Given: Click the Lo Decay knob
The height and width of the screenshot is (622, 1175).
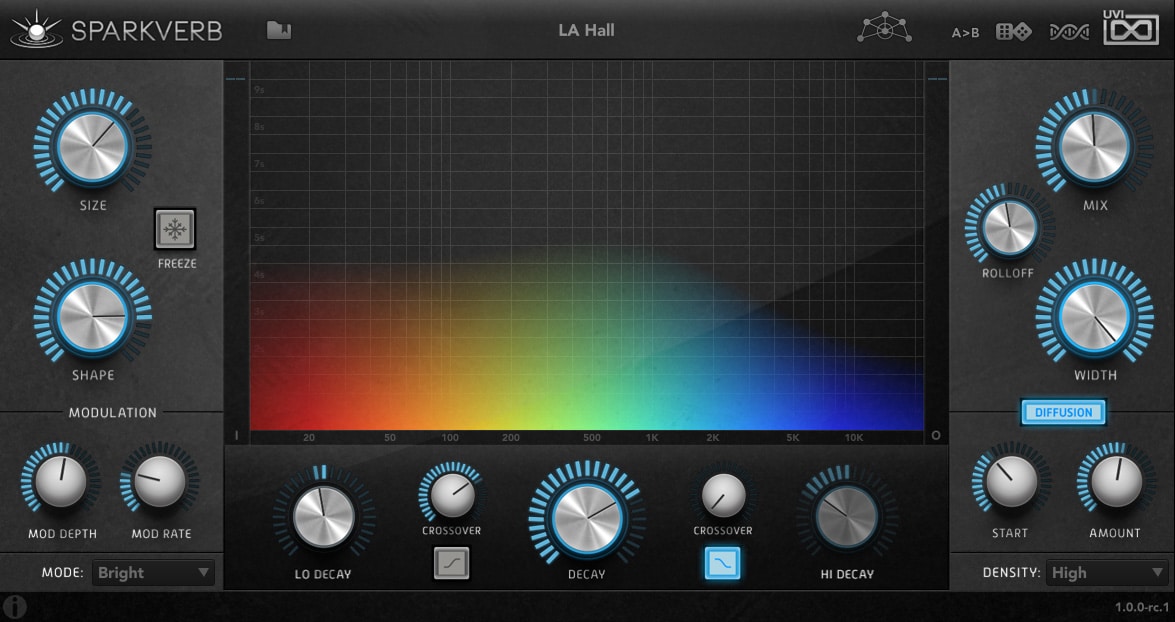Looking at the screenshot, I should click(x=323, y=516).
